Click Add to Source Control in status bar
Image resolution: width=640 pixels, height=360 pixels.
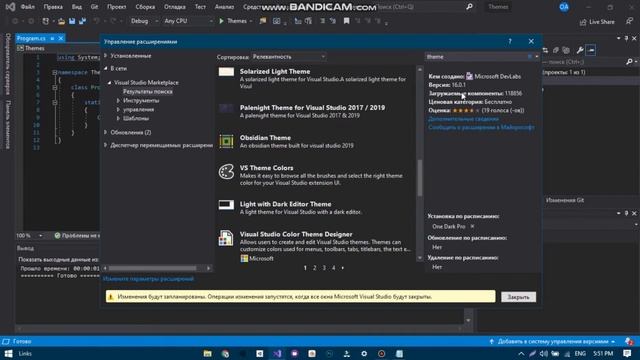tap(552, 342)
